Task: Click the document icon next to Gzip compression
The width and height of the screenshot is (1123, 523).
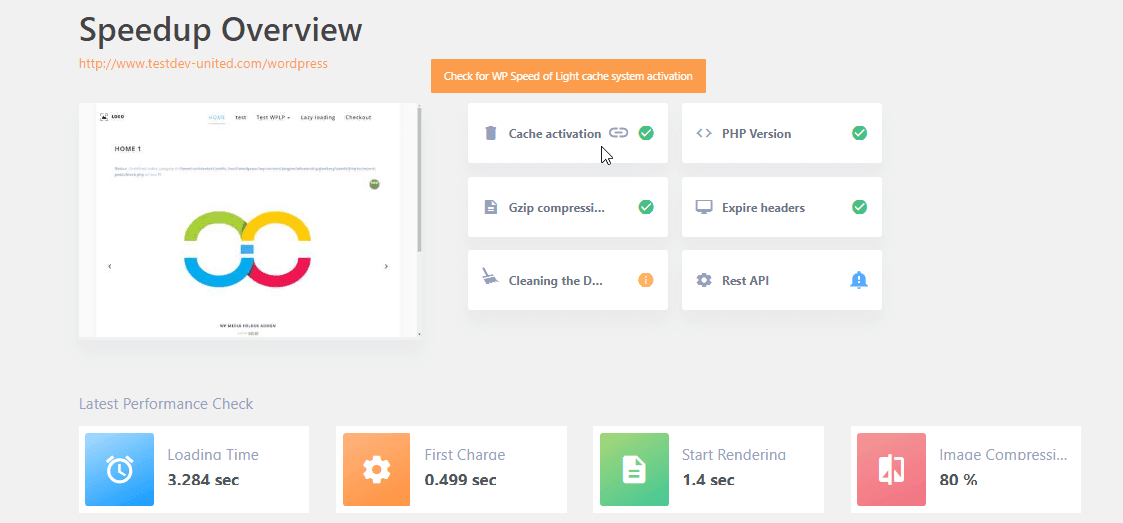Action: click(x=490, y=207)
